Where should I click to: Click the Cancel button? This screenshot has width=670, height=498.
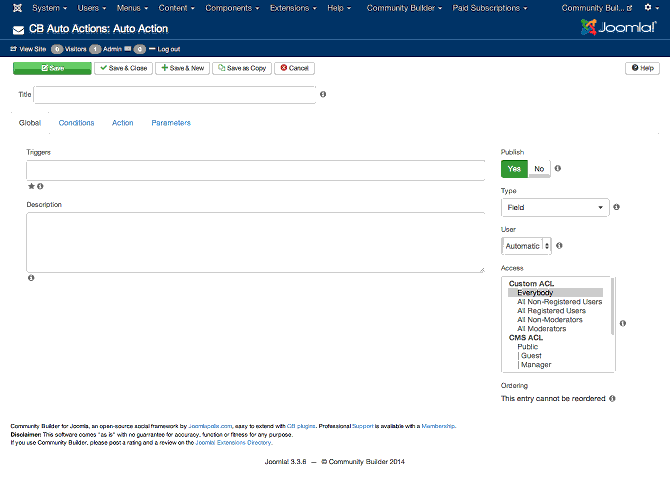click(294, 68)
